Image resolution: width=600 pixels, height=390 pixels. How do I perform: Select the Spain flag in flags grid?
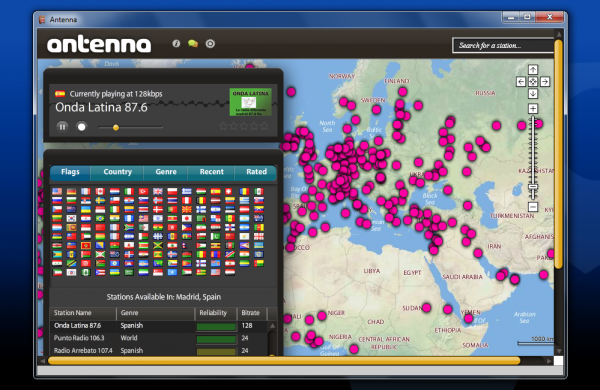[215, 191]
